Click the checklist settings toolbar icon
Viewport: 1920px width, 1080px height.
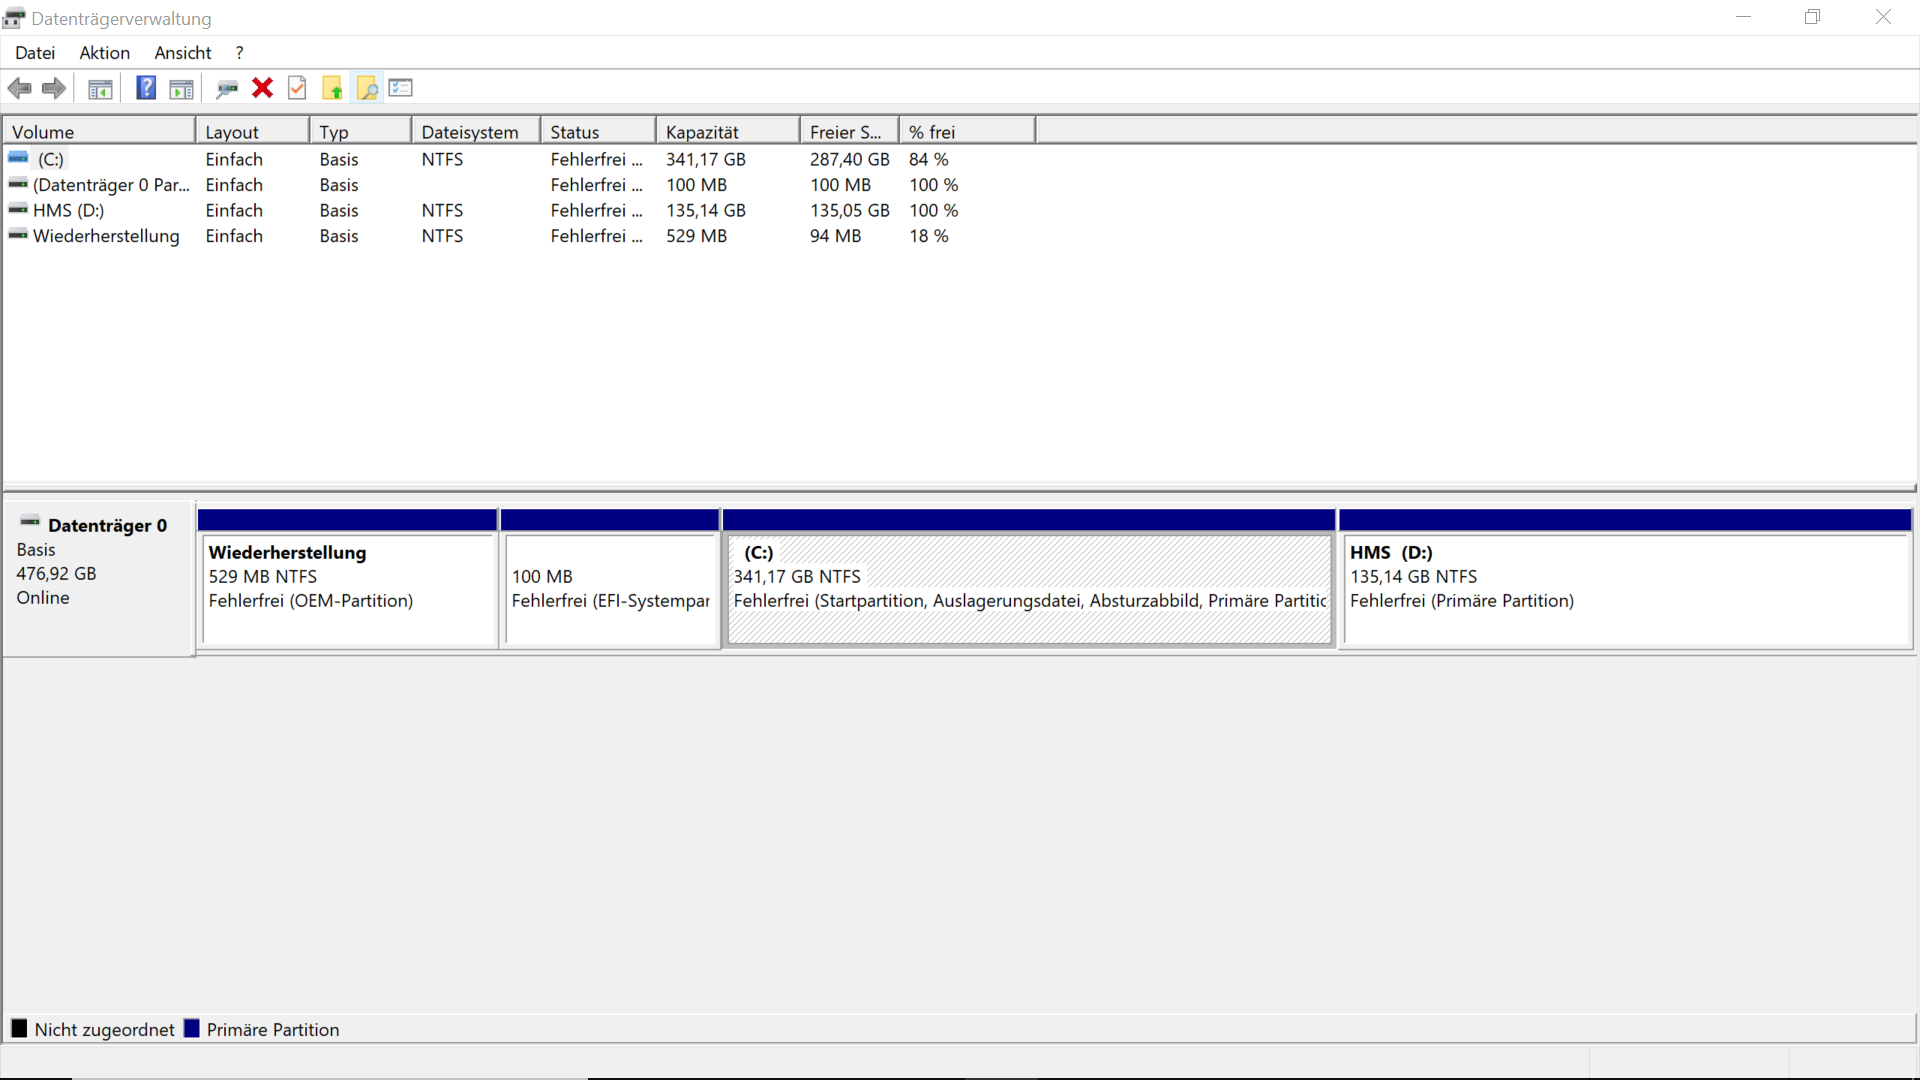point(401,88)
